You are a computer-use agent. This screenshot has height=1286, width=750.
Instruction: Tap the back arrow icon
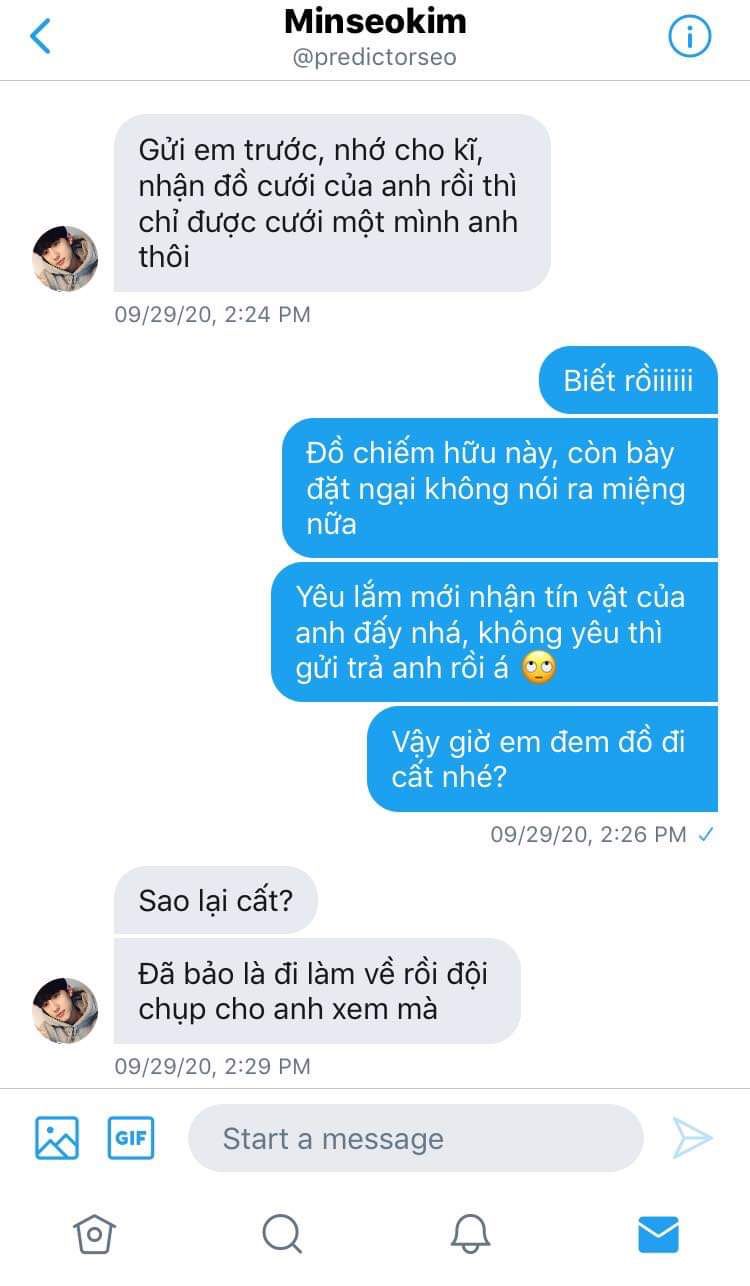pyautogui.click(x=40, y=36)
